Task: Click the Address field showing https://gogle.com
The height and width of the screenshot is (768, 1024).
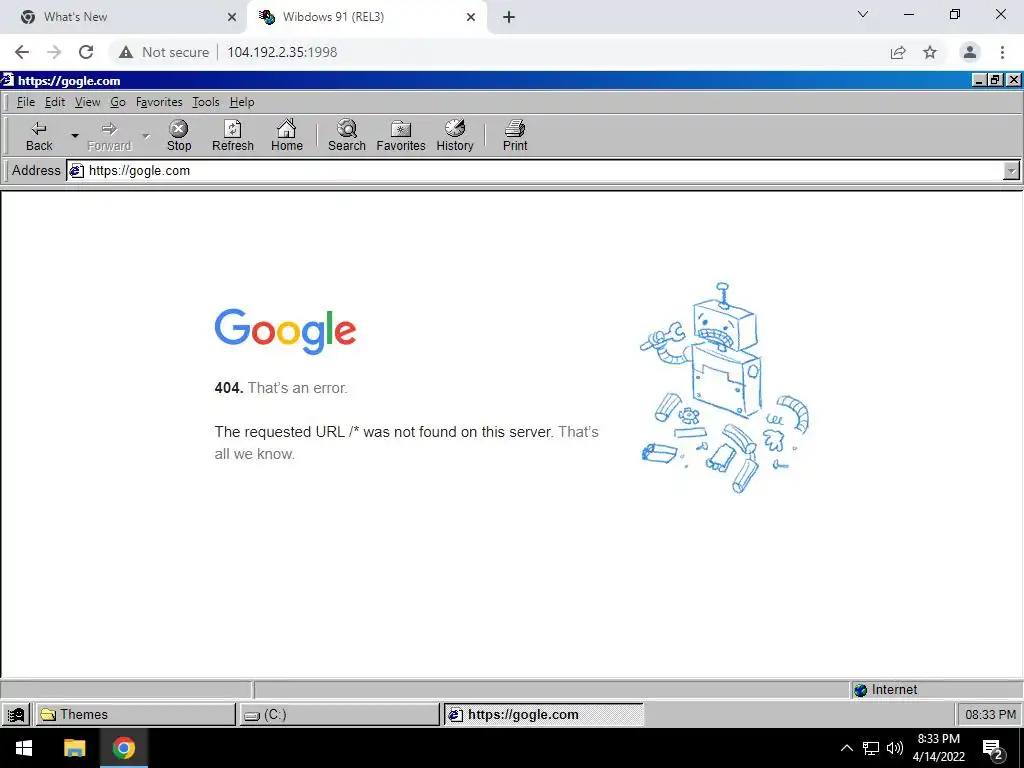Action: [x=536, y=171]
